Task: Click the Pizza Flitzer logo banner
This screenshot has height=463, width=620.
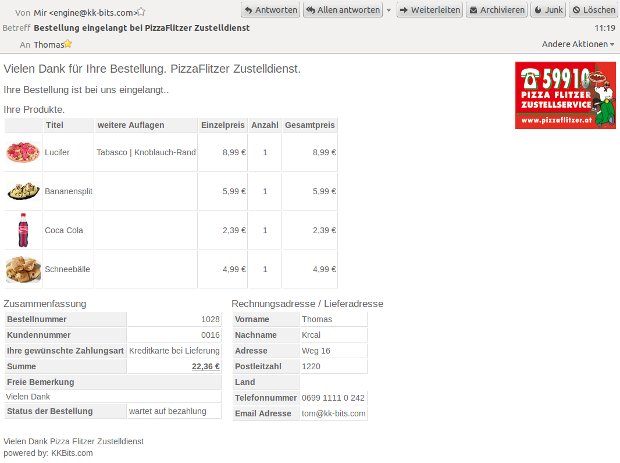Action: click(x=565, y=95)
